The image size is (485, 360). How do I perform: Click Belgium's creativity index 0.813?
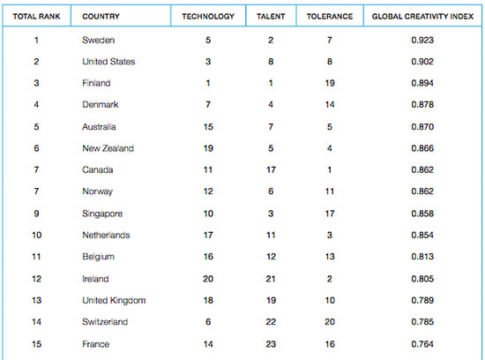[x=422, y=256]
